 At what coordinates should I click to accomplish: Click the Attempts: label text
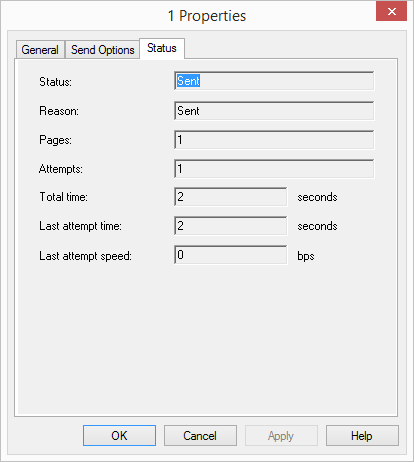tap(61, 169)
